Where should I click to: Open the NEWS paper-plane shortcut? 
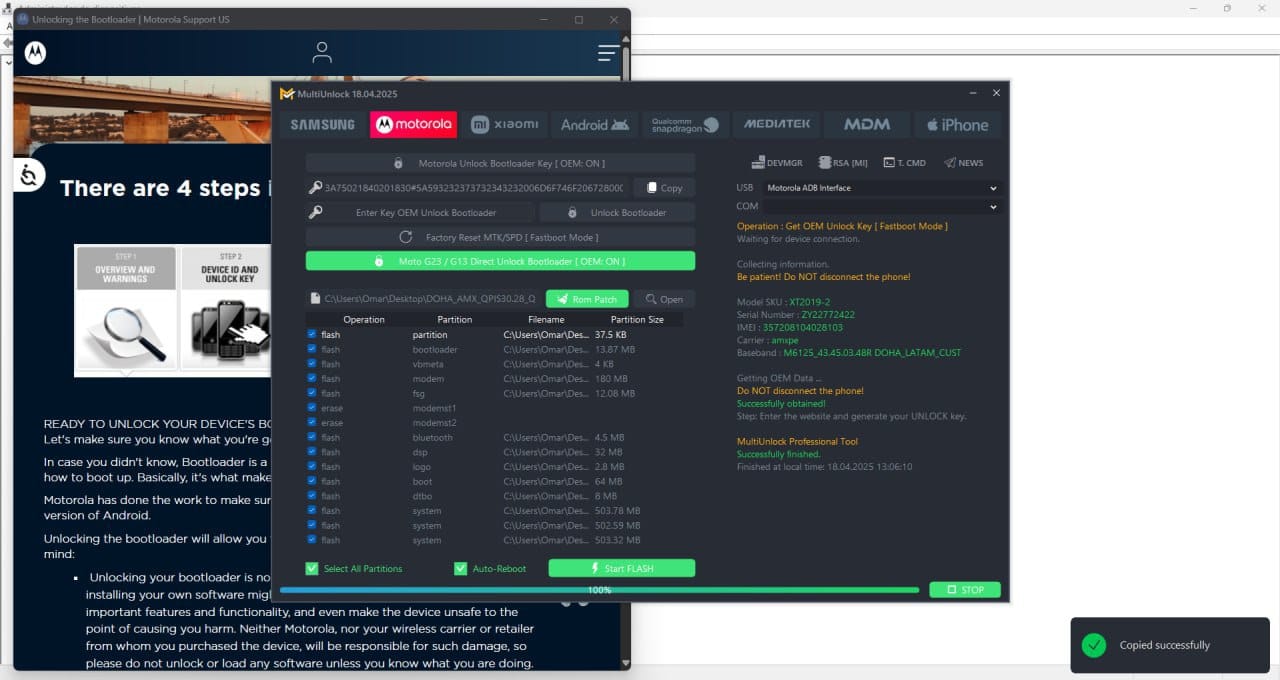(963, 163)
